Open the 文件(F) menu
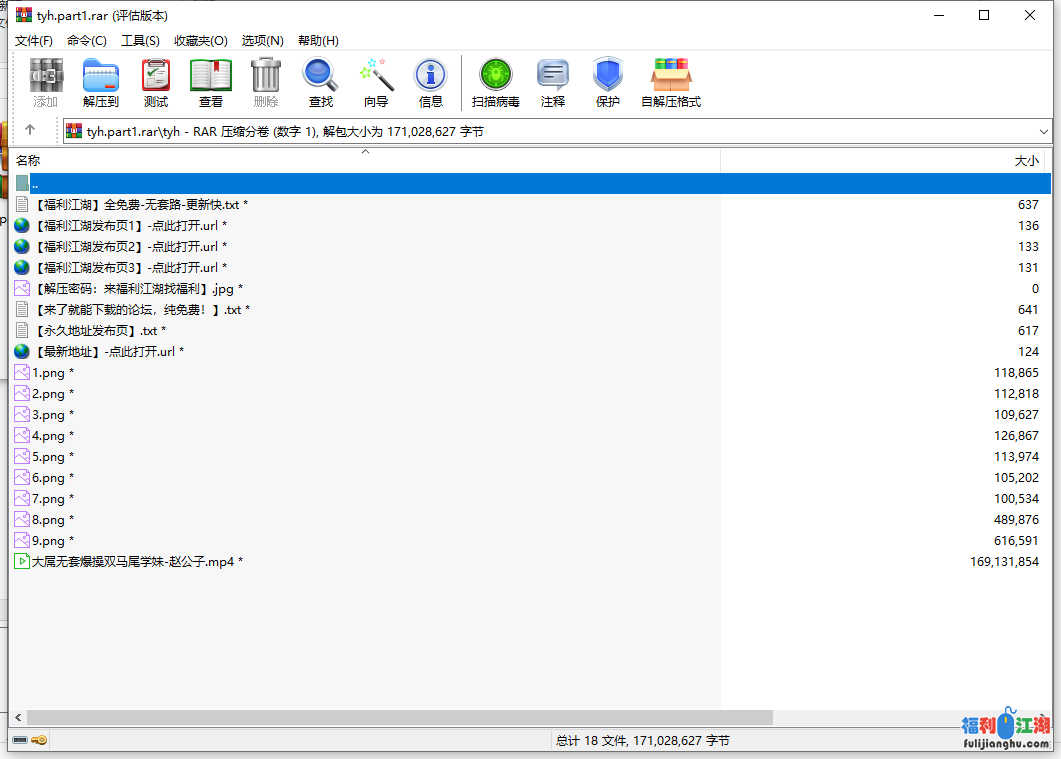 tap(33, 41)
